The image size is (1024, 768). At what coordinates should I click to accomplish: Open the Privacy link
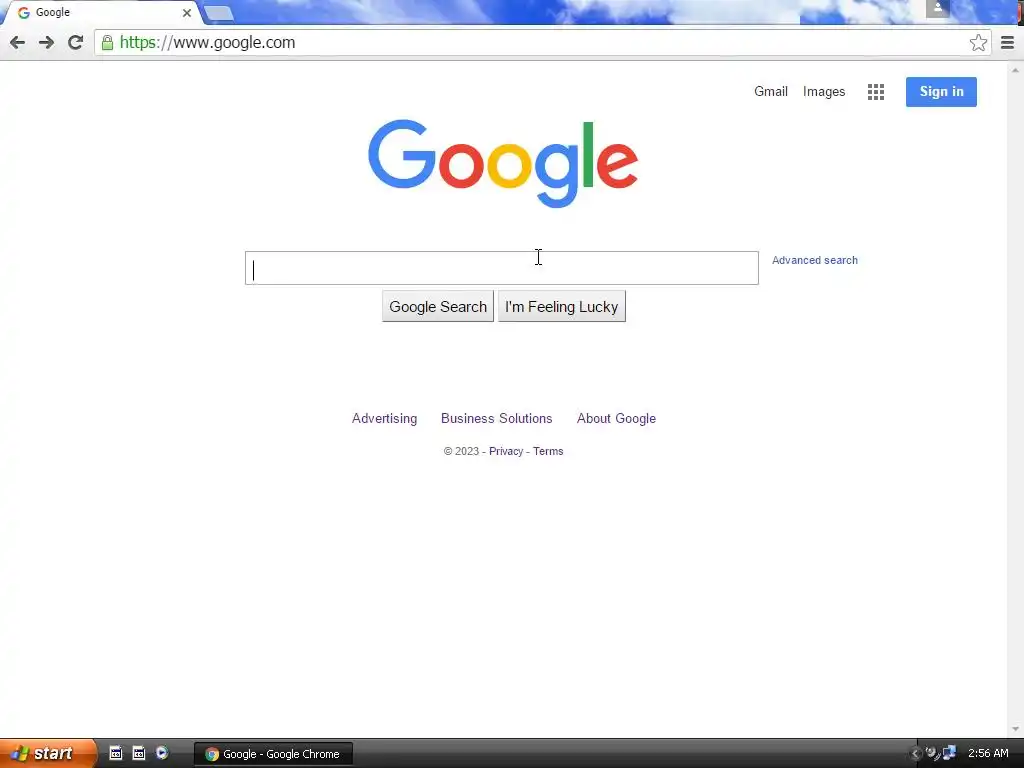coord(505,451)
